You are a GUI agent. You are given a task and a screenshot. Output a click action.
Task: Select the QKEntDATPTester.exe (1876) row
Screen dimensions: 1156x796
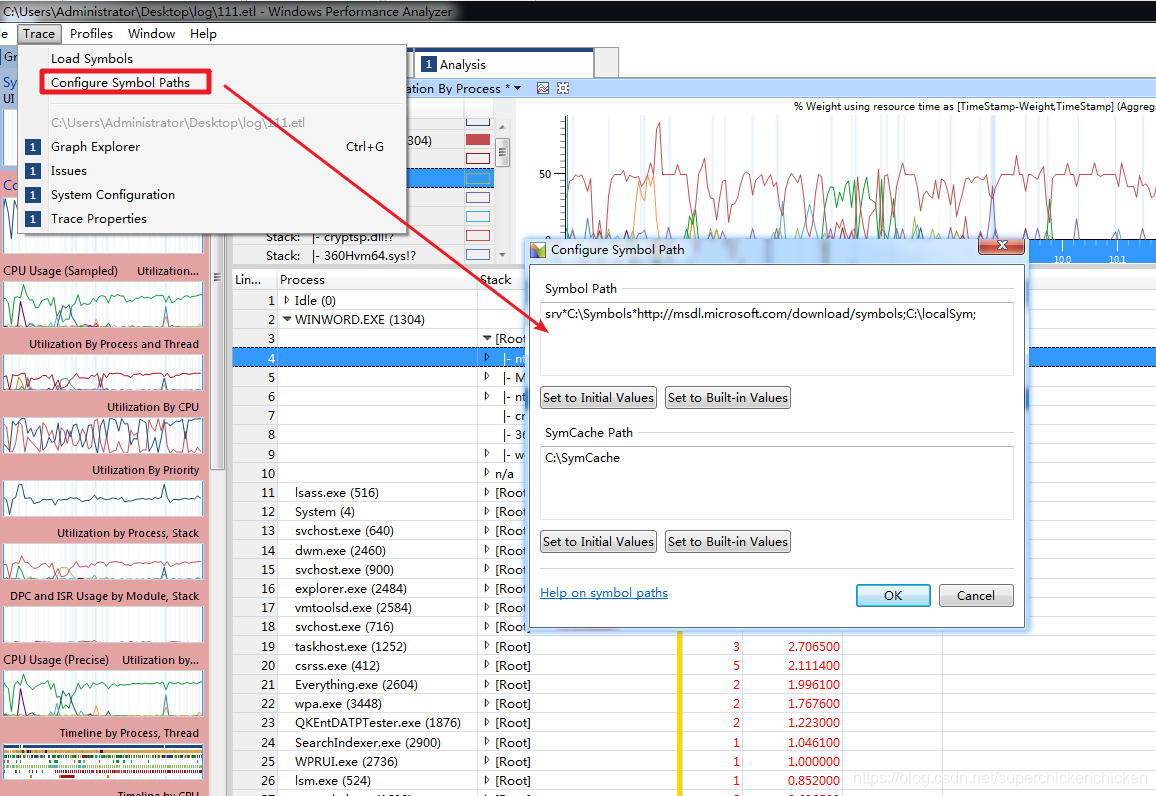point(377,722)
